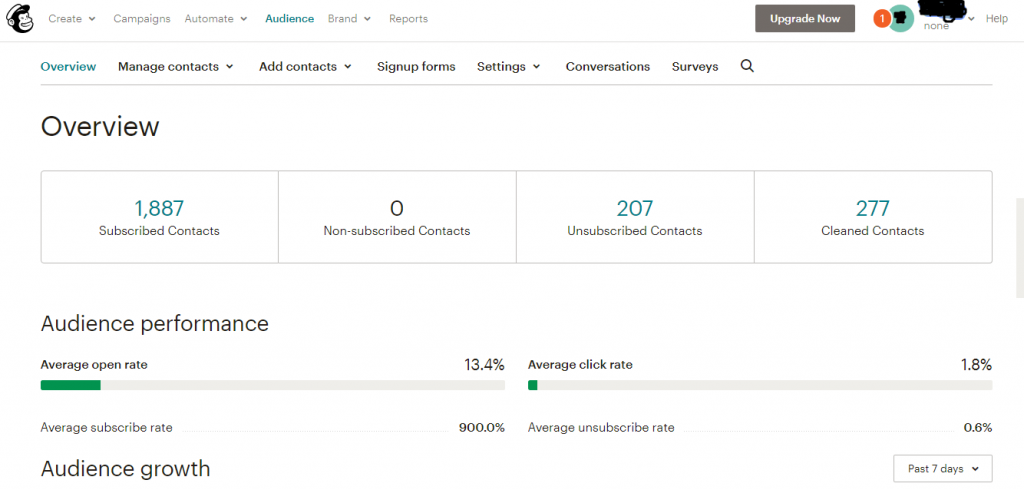Viewport: 1024px width, 490px height.
Task: Open the audience search magnifier icon
Action: pos(747,66)
